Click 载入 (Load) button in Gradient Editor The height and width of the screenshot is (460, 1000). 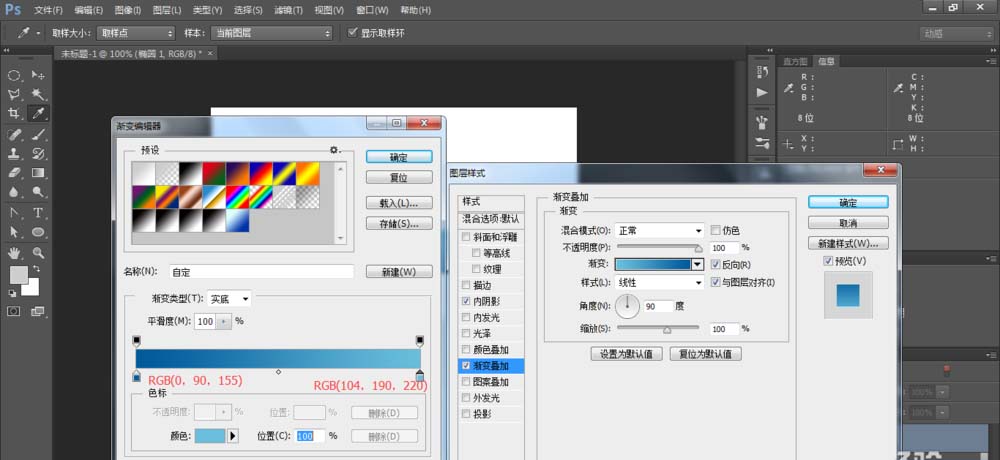tap(399, 203)
